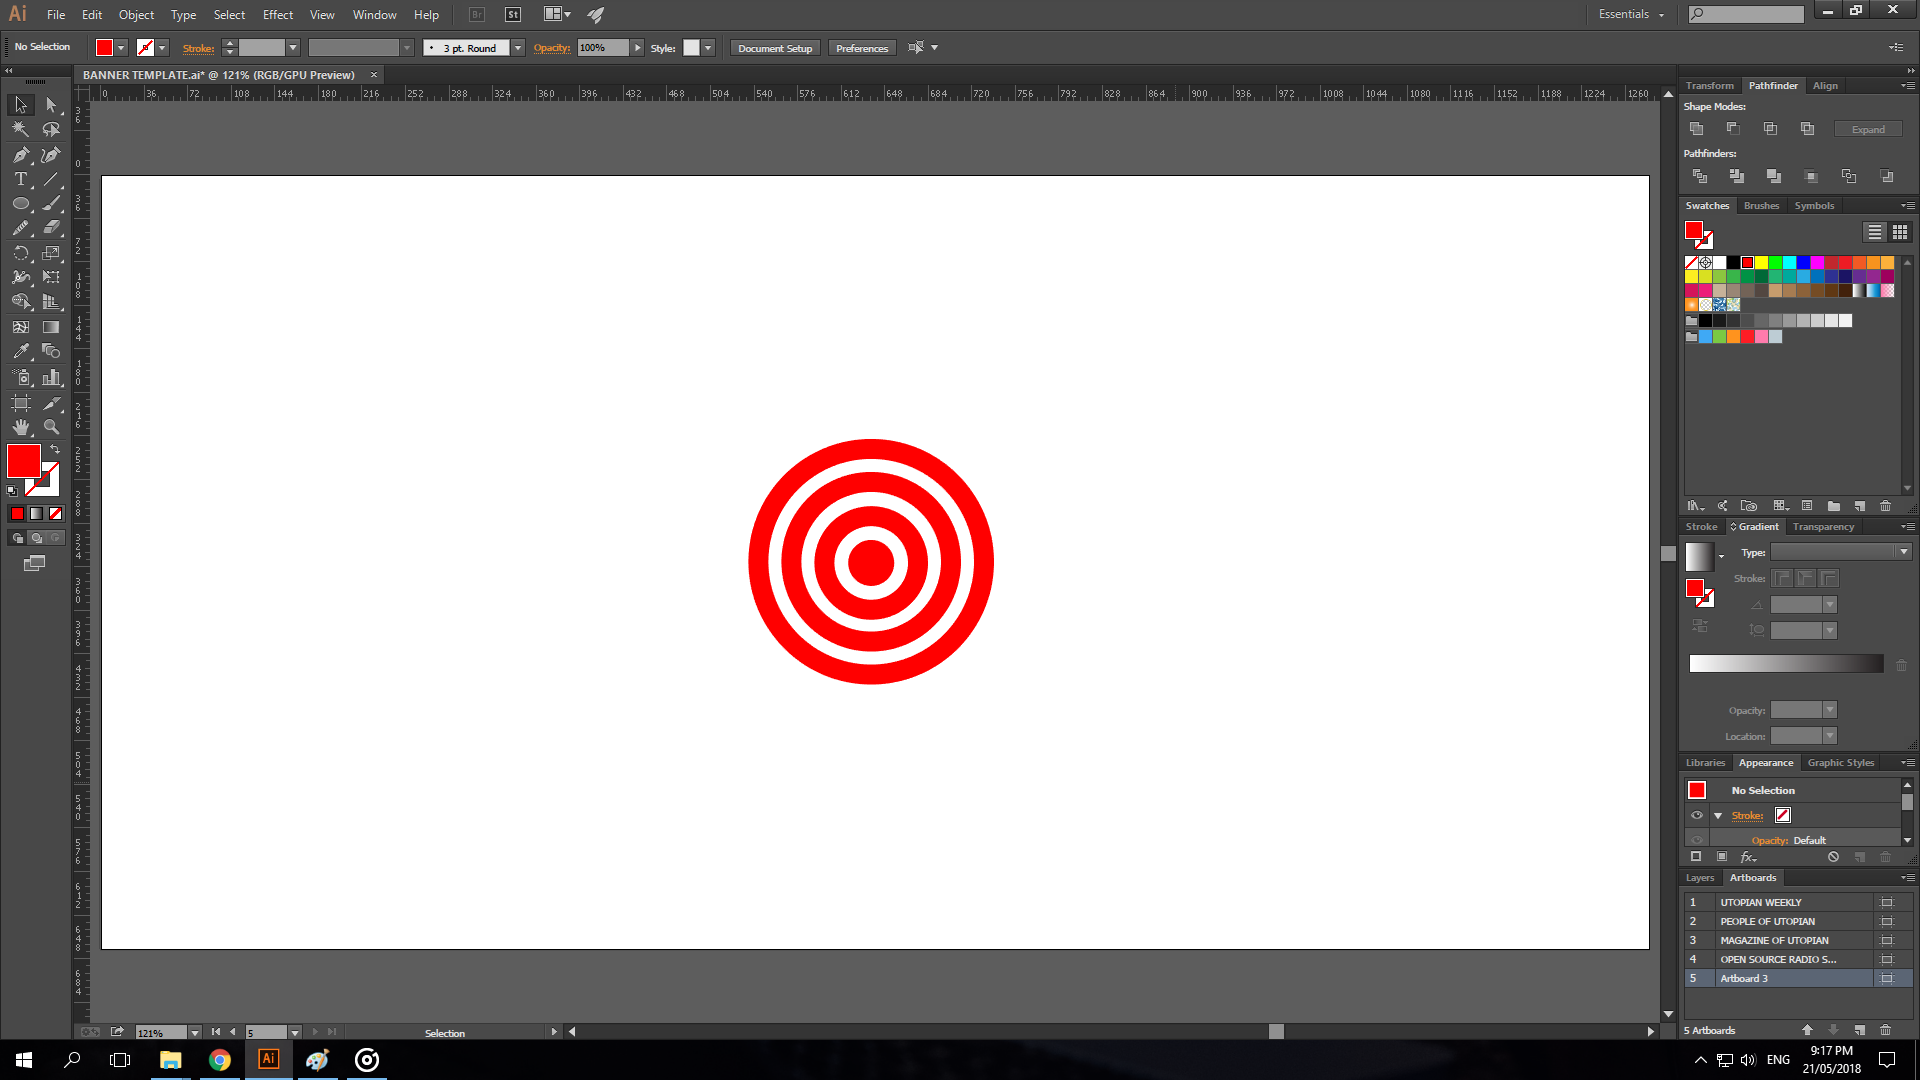Select the Zoom tool
The image size is (1920, 1080).
tap(51, 427)
